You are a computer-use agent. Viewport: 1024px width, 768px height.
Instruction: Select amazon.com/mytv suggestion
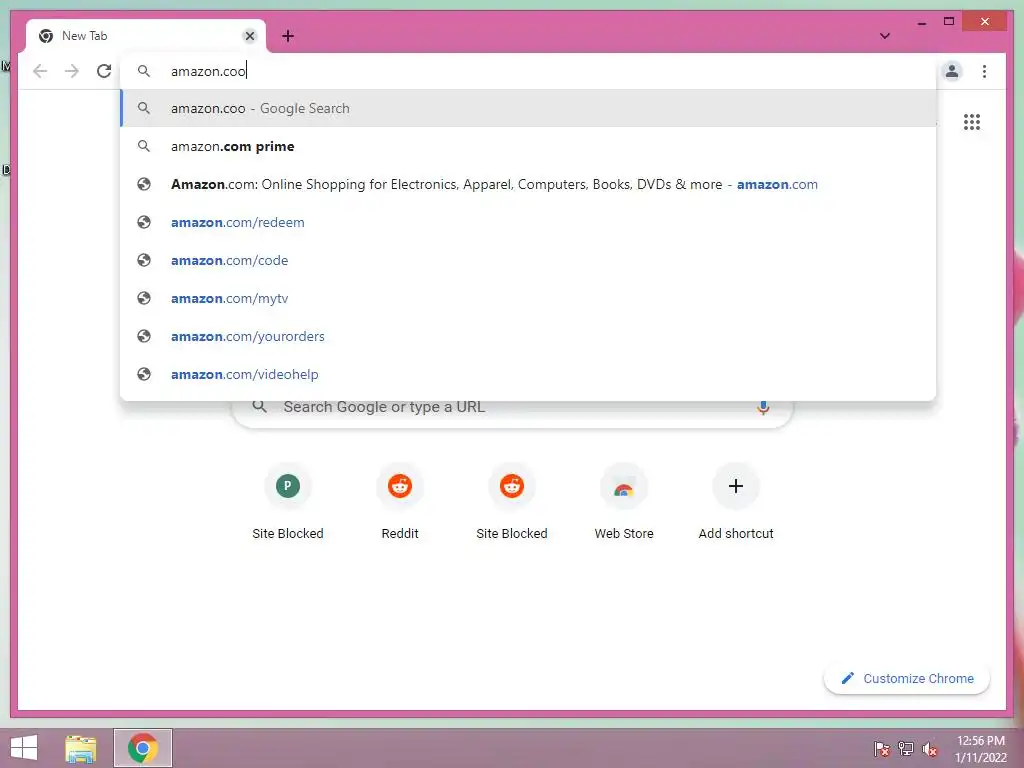tap(528, 298)
